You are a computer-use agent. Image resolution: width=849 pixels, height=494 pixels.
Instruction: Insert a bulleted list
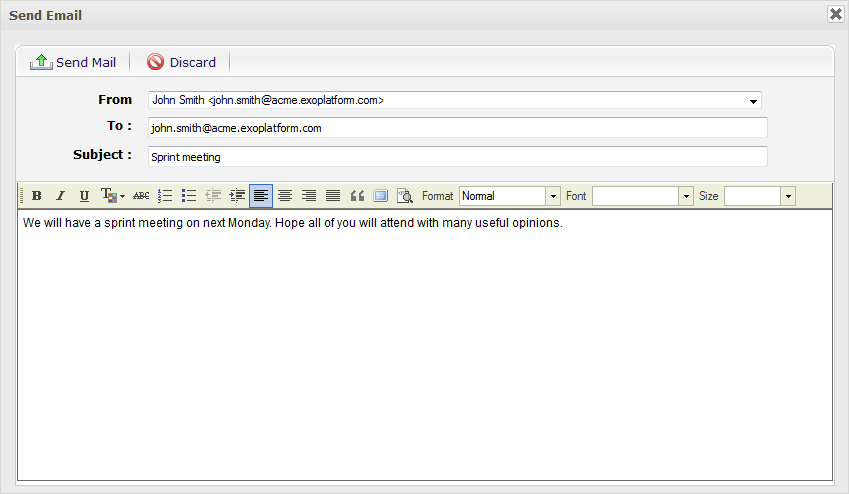(189, 196)
